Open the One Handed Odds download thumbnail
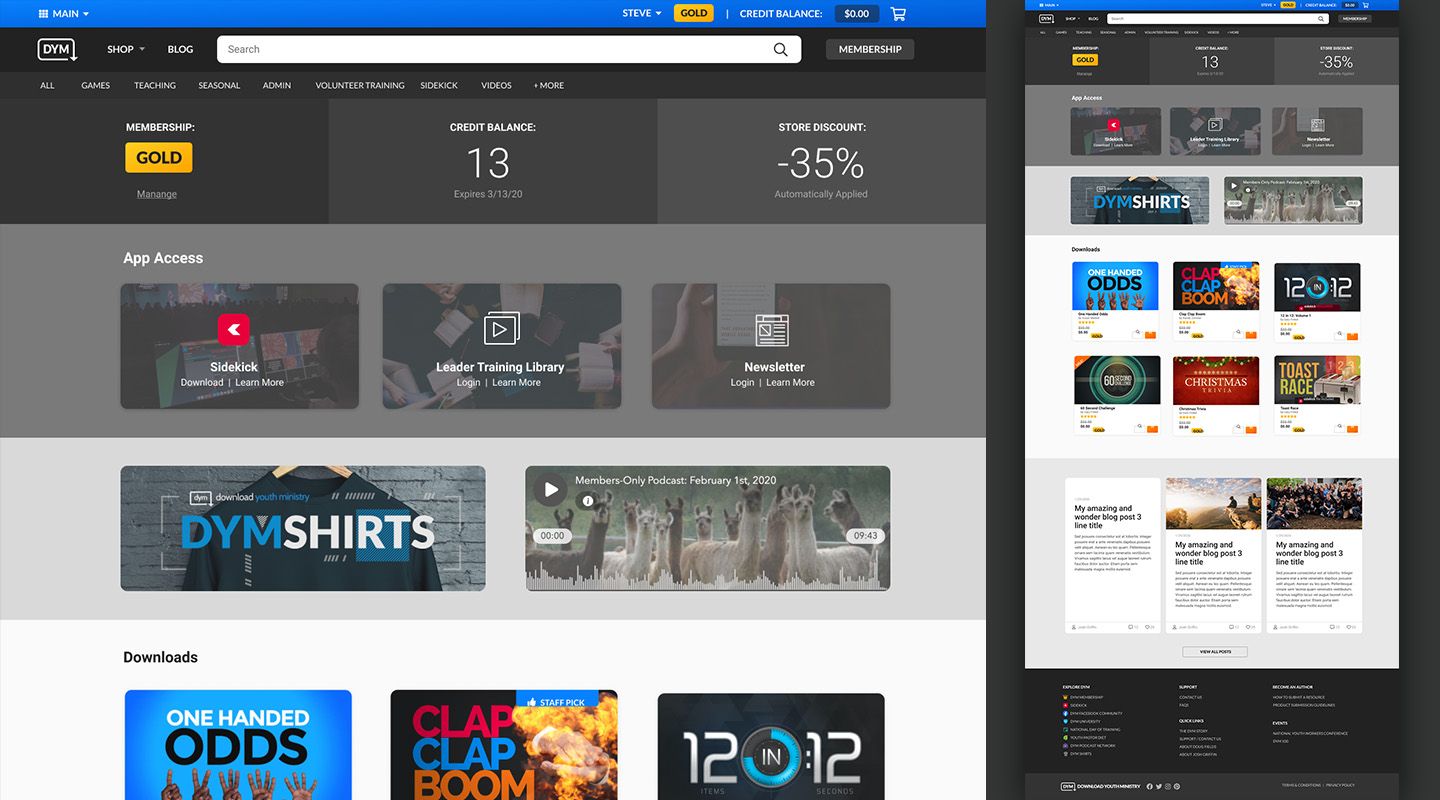The image size is (1440, 800). [238, 745]
